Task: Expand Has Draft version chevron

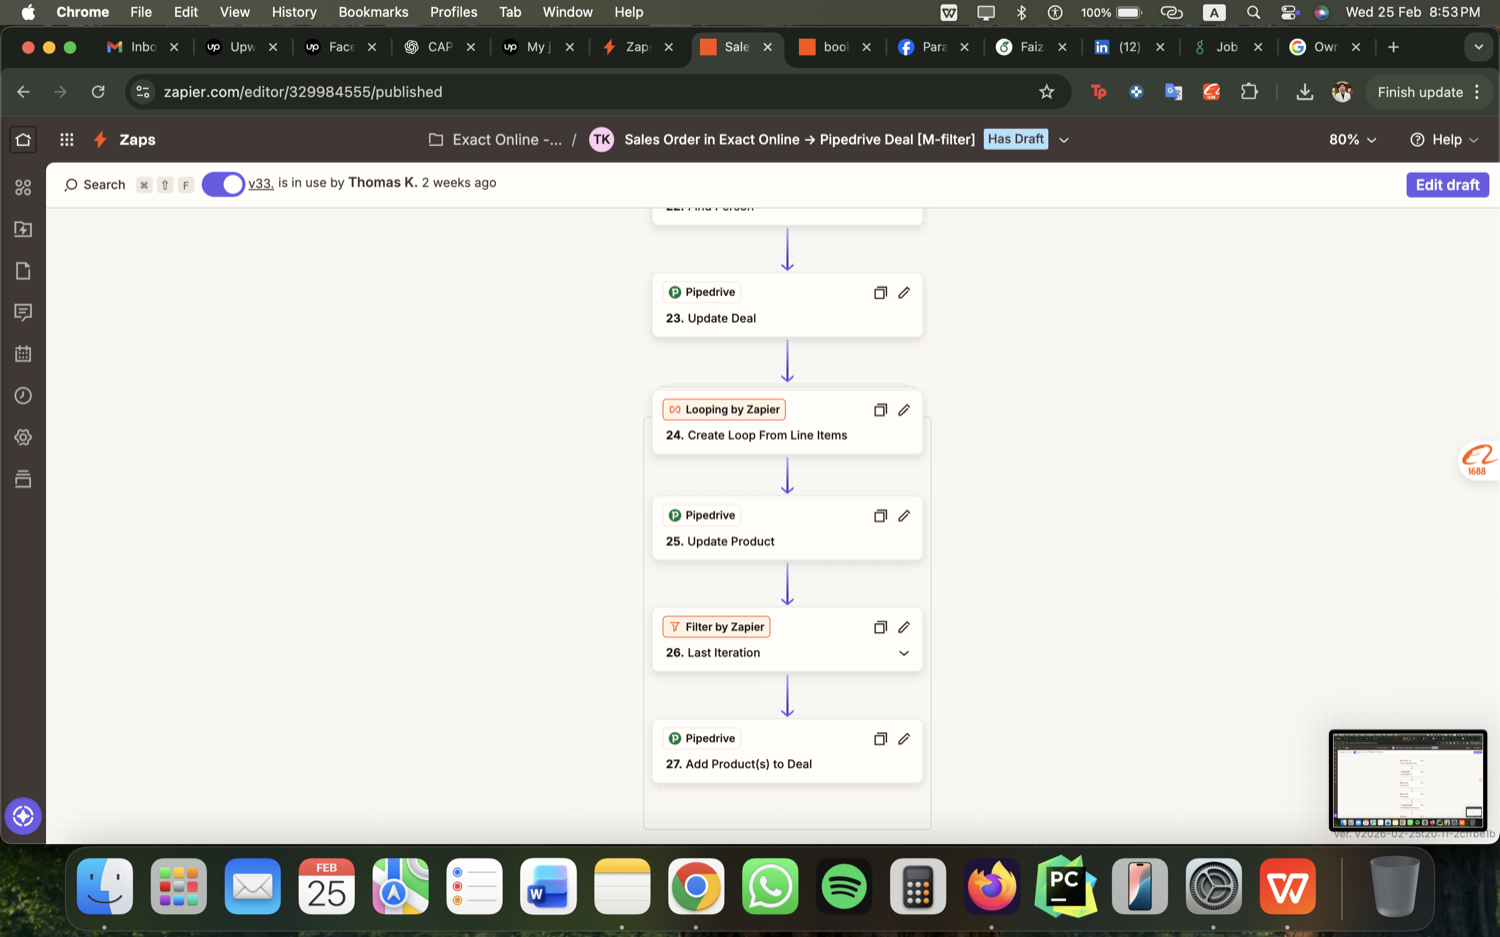Action: pyautogui.click(x=1064, y=140)
